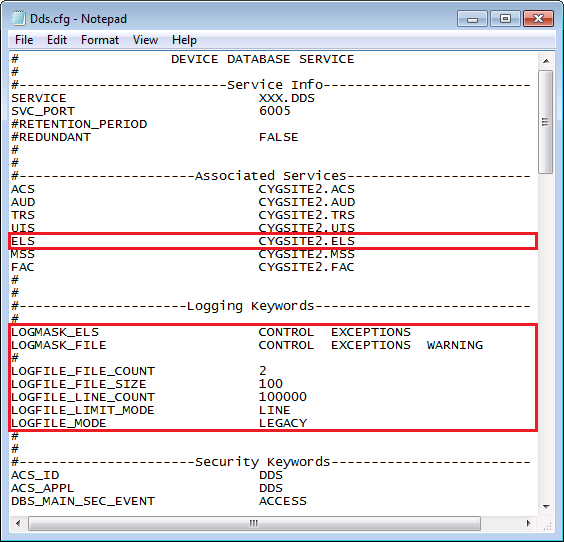Click the 100 file size value

tap(270, 384)
